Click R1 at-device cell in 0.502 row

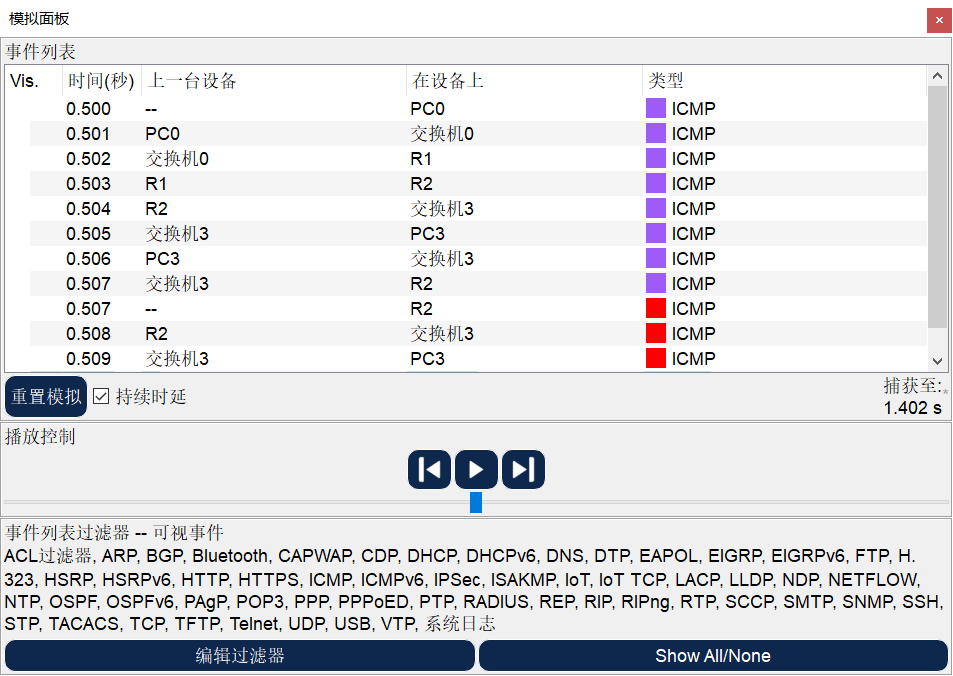point(421,159)
